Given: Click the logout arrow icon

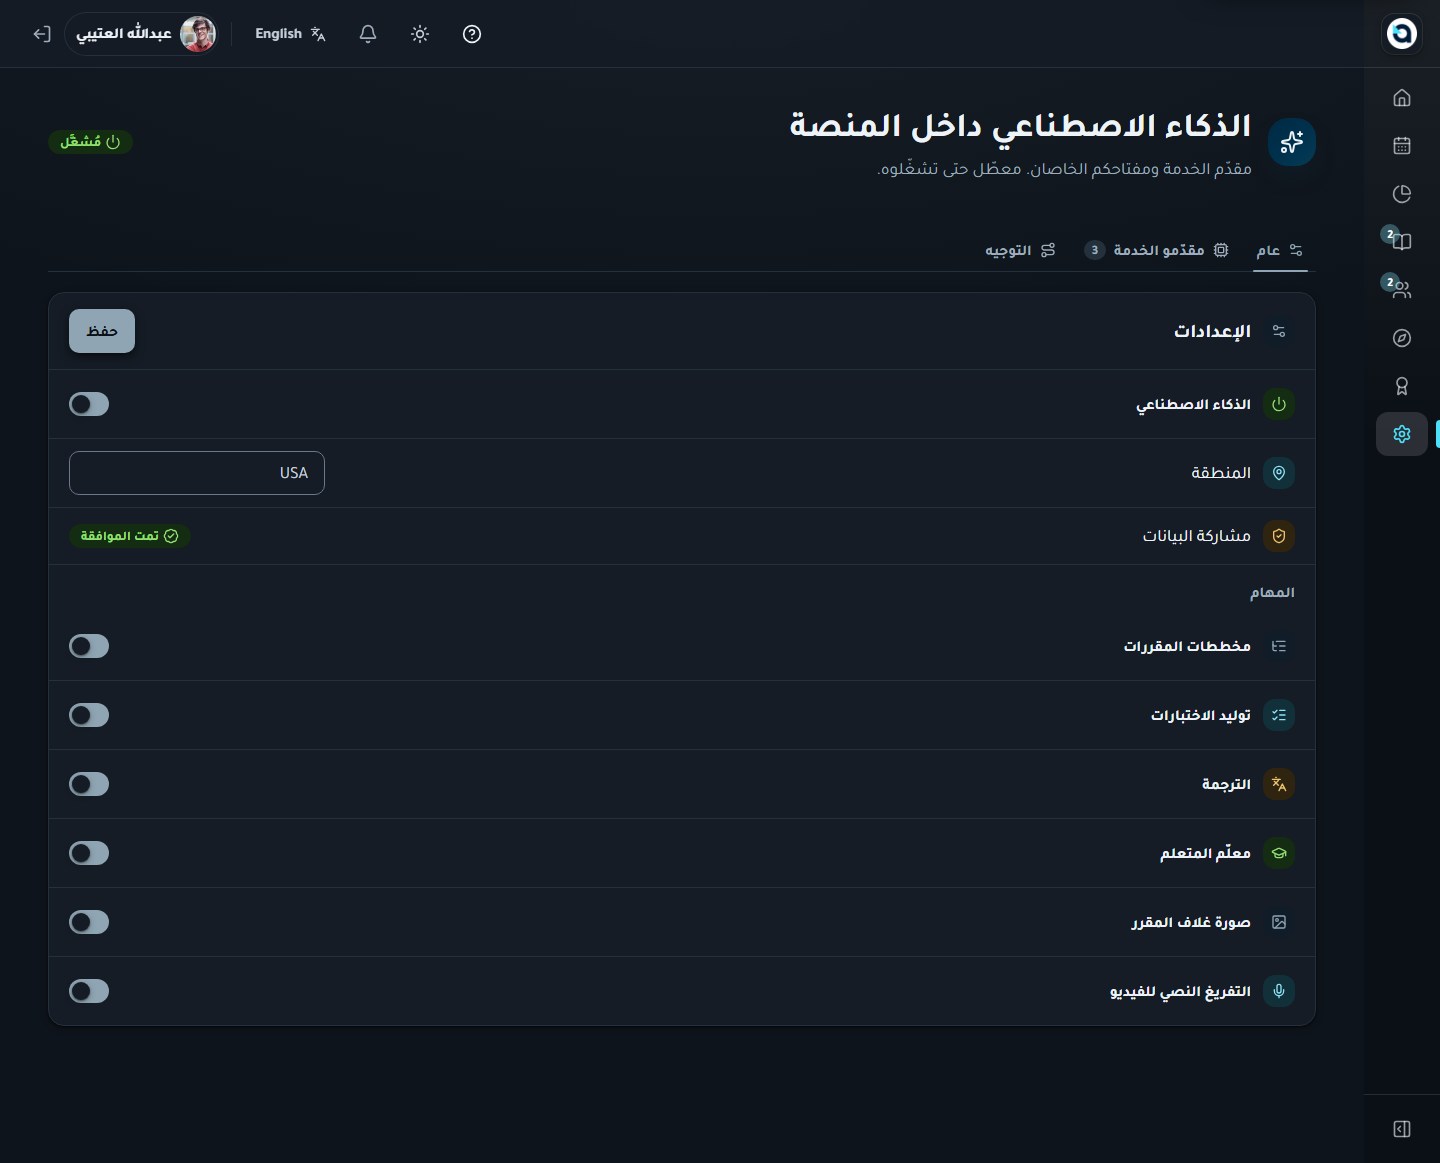Looking at the screenshot, I should (x=41, y=34).
